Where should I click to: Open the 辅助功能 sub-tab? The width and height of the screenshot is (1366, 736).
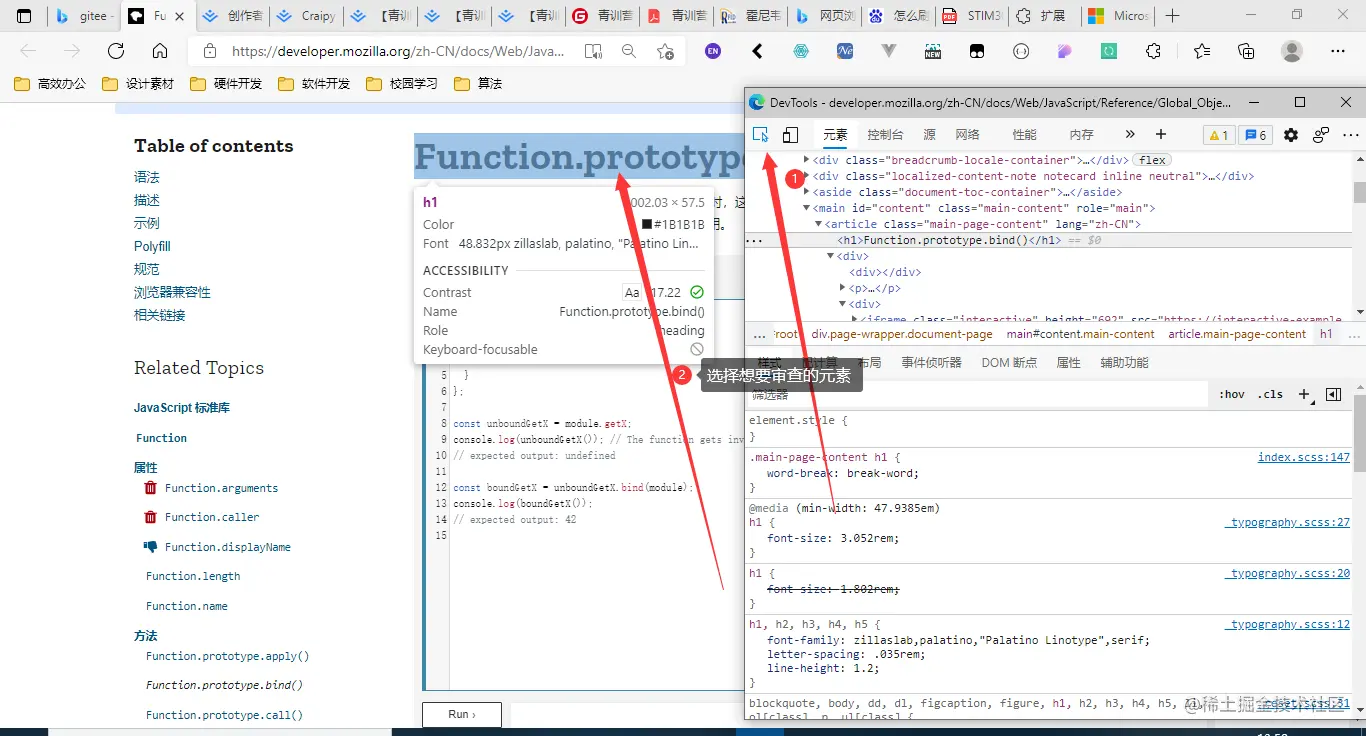[1124, 363]
